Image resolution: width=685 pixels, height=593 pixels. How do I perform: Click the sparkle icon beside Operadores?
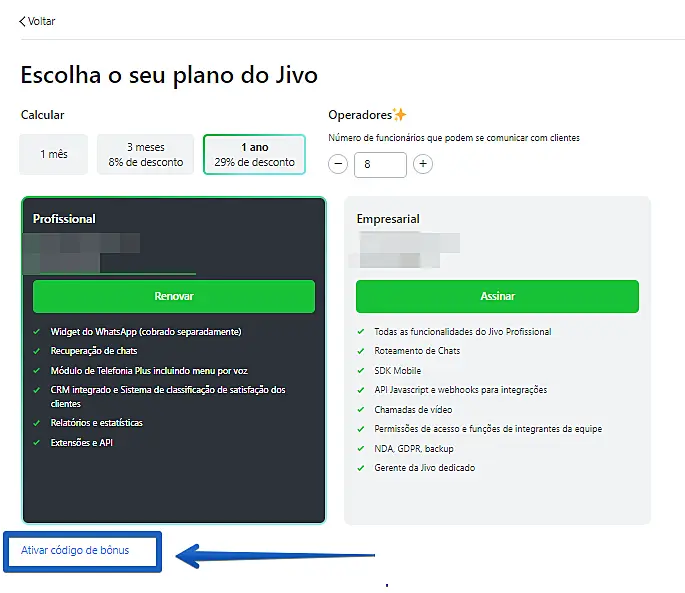click(x=400, y=115)
